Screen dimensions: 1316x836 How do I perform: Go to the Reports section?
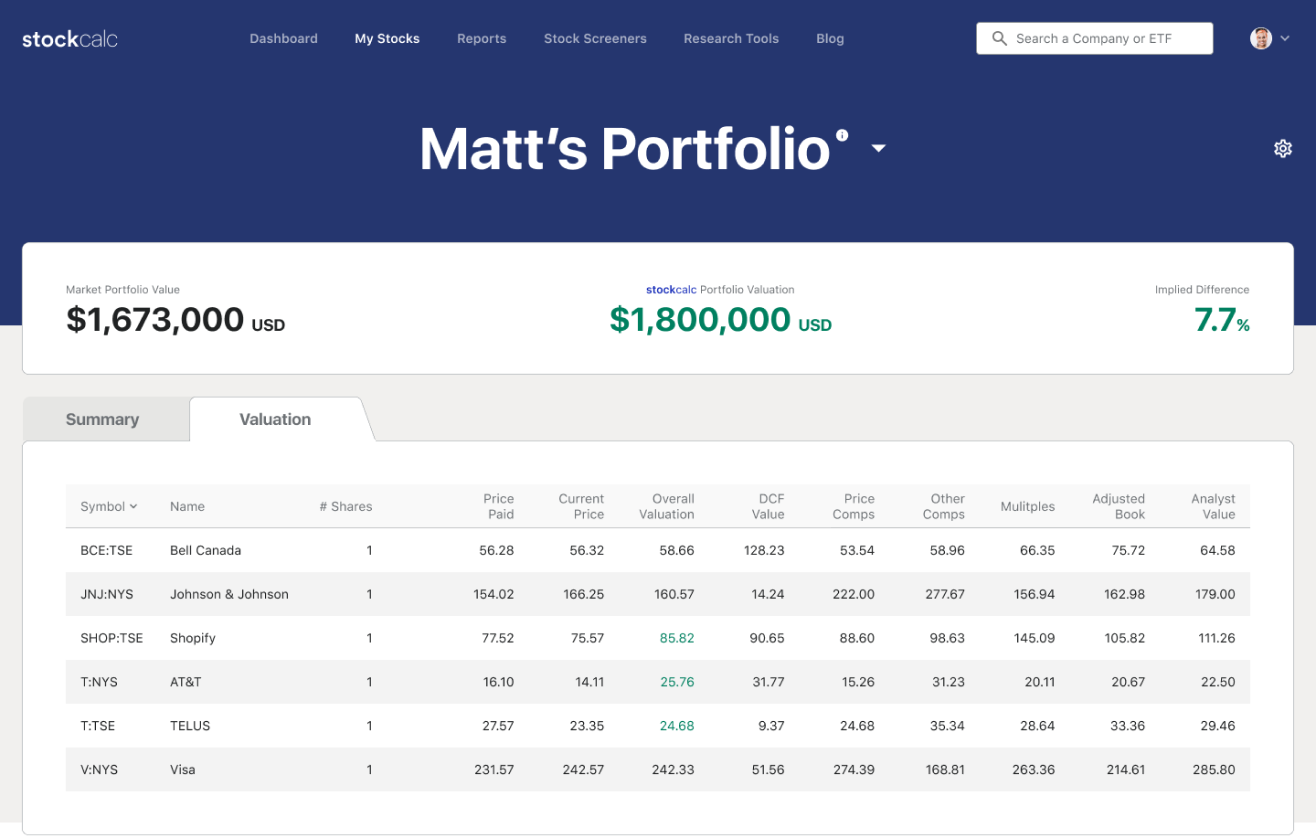click(481, 38)
